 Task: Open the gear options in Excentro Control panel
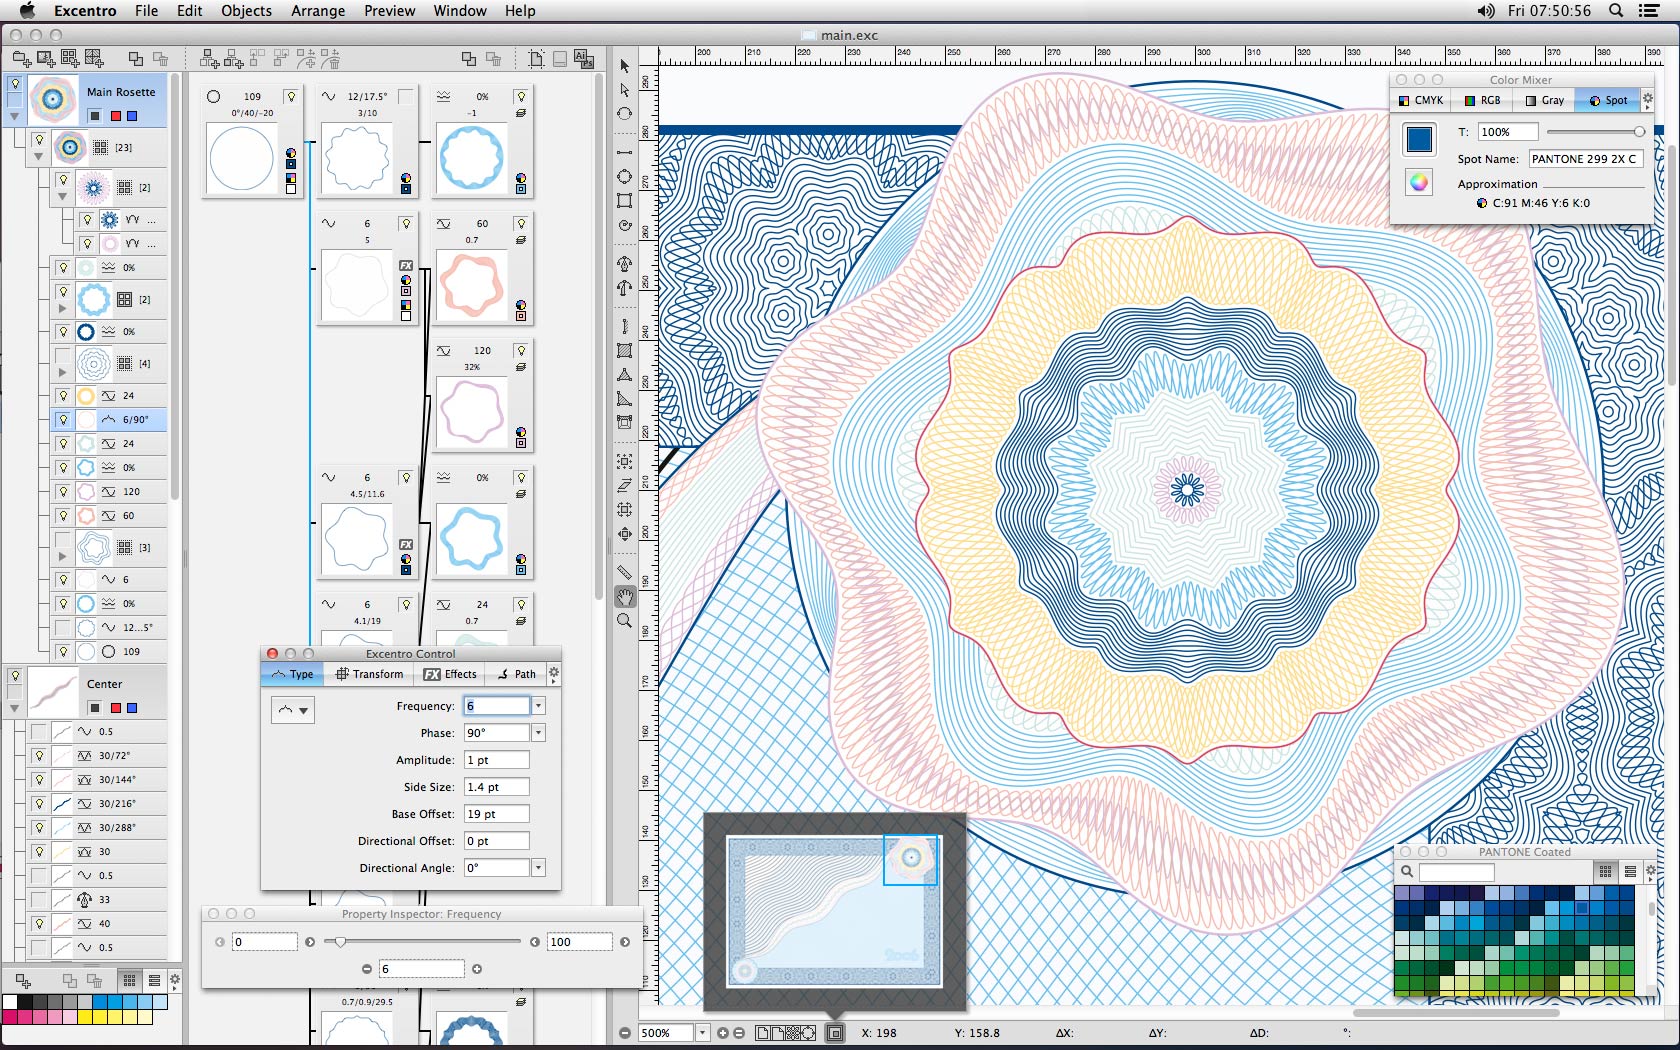pos(554,674)
